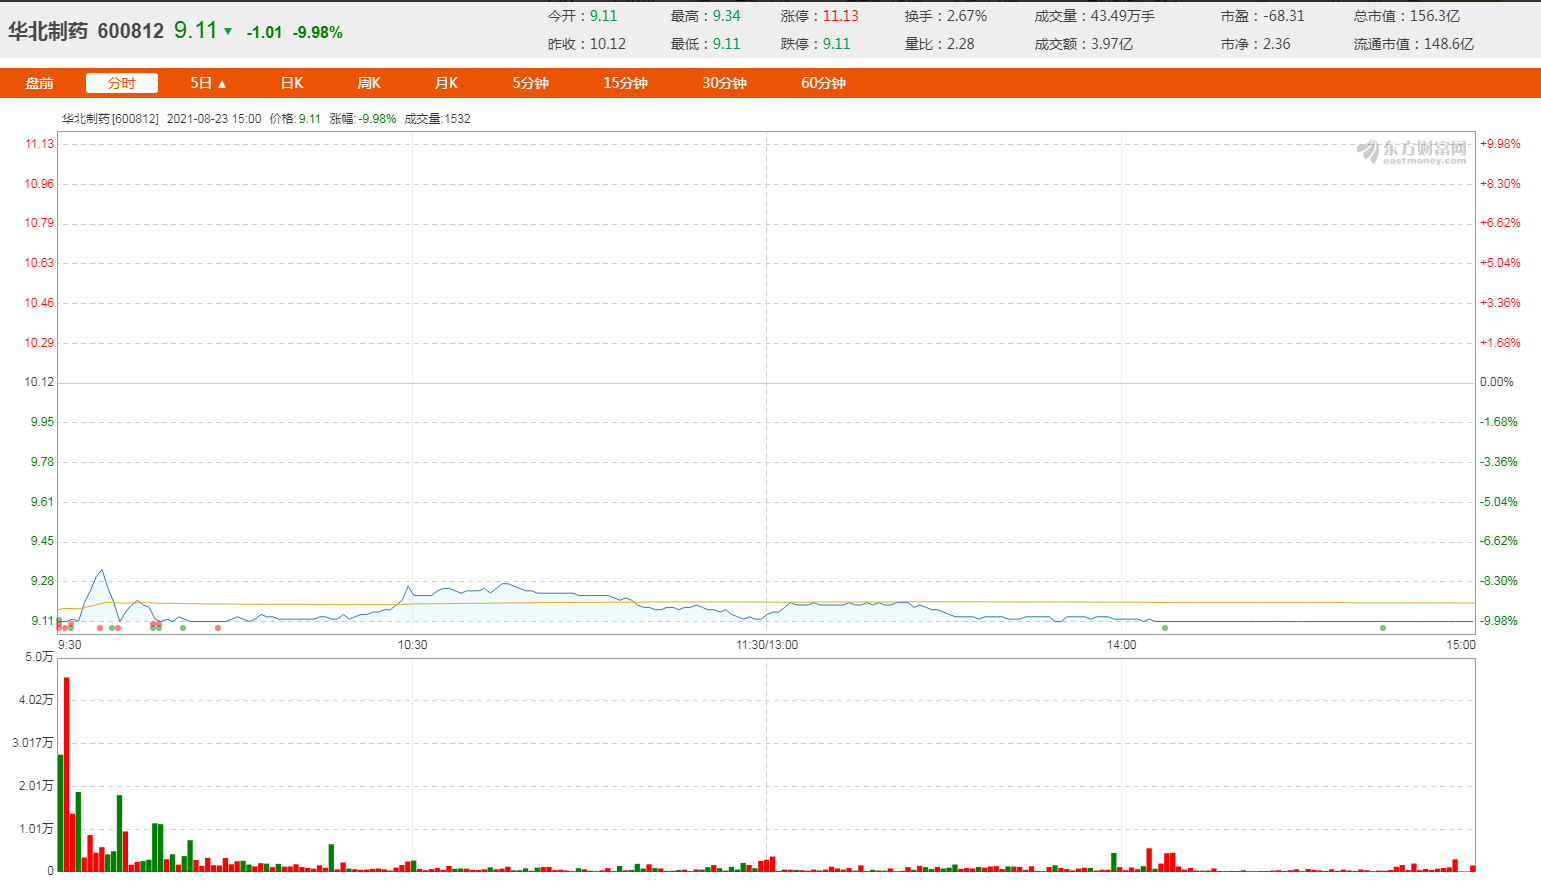Choose the 15分钟 interval
Image resolution: width=1541 pixels, height=893 pixels.
[625, 83]
